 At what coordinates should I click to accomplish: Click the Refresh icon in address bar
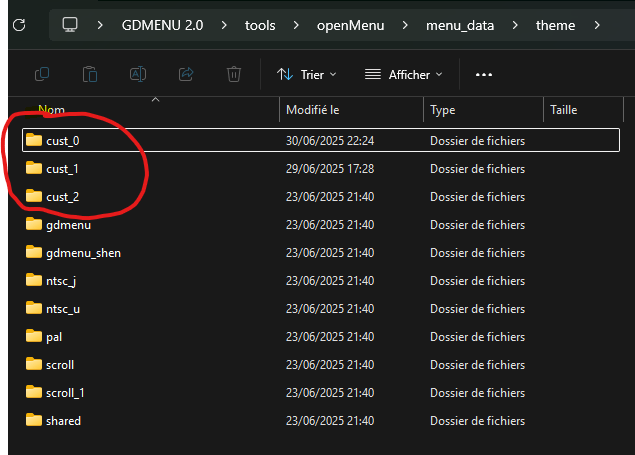pyautogui.click(x=18, y=25)
